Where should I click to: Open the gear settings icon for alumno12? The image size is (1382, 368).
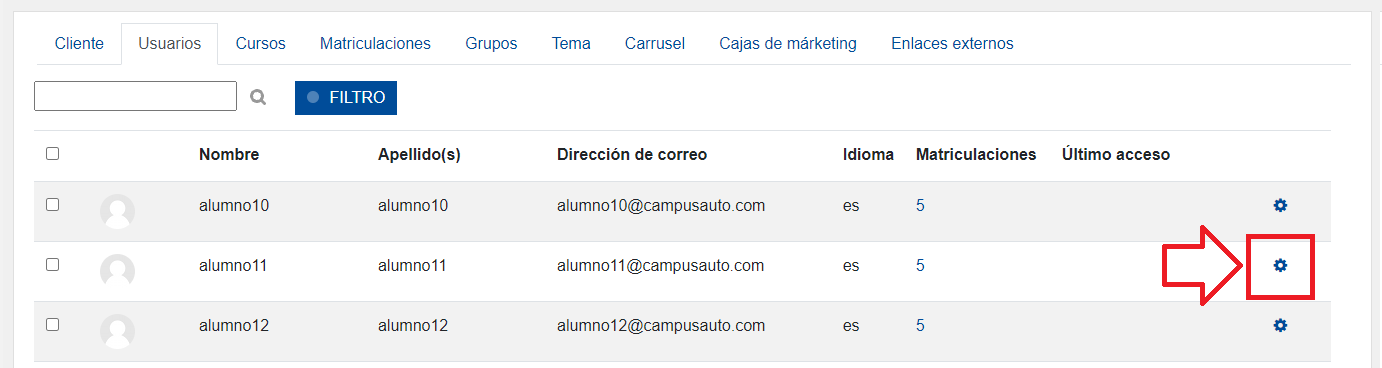pos(1280,326)
